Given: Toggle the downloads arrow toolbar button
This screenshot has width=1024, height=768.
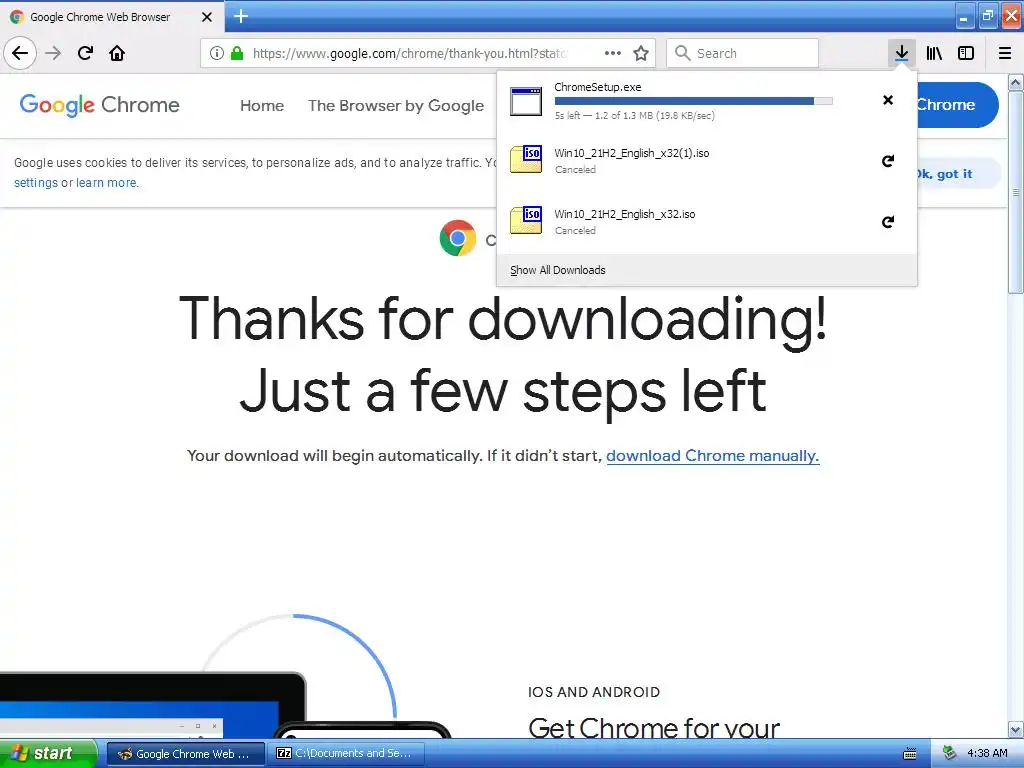Looking at the screenshot, I should point(902,53).
